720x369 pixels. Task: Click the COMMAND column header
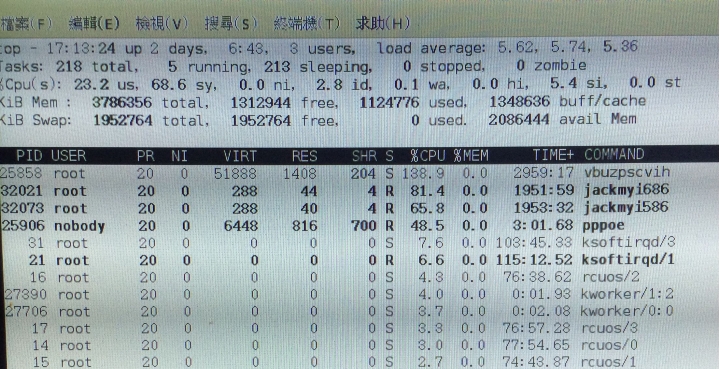(x=614, y=154)
